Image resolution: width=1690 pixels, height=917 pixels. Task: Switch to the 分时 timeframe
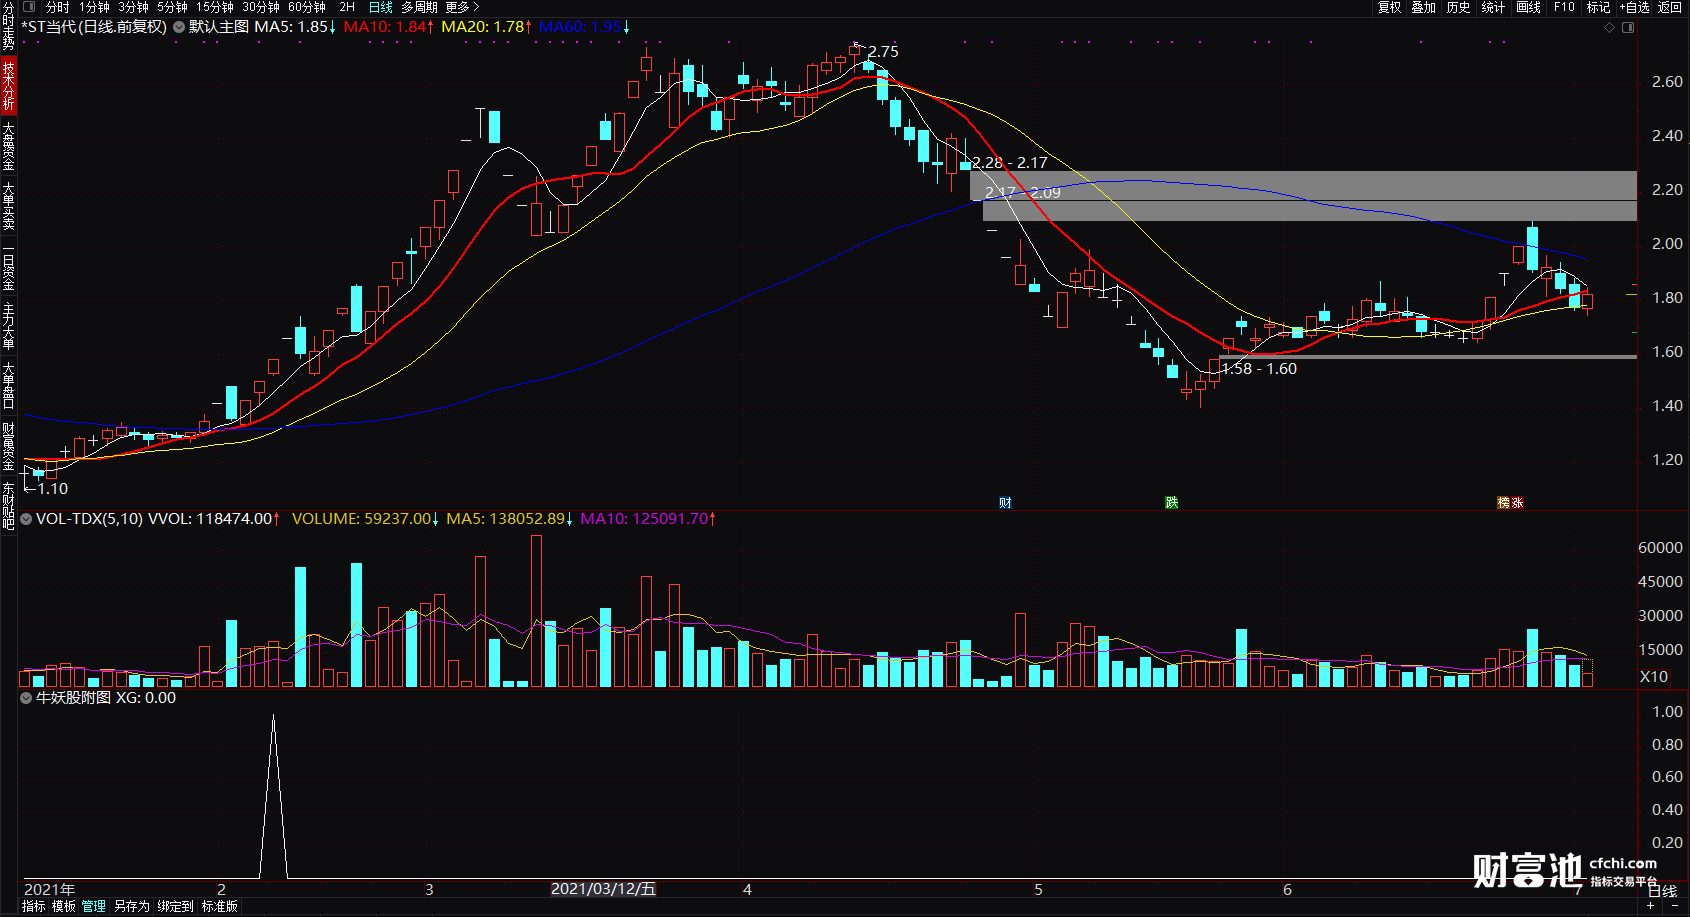click(57, 7)
